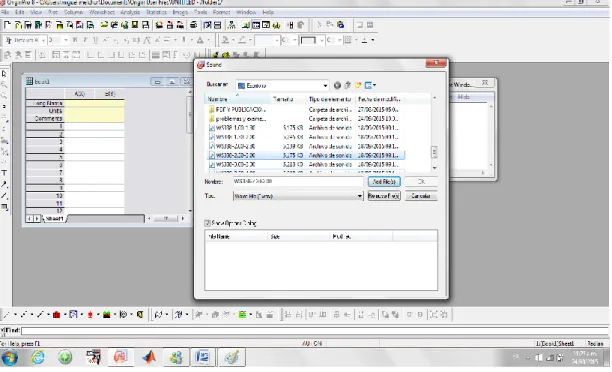The height and width of the screenshot is (372, 612).
Task: Open MATLAB from the taskbar
Action: (149, 357)
